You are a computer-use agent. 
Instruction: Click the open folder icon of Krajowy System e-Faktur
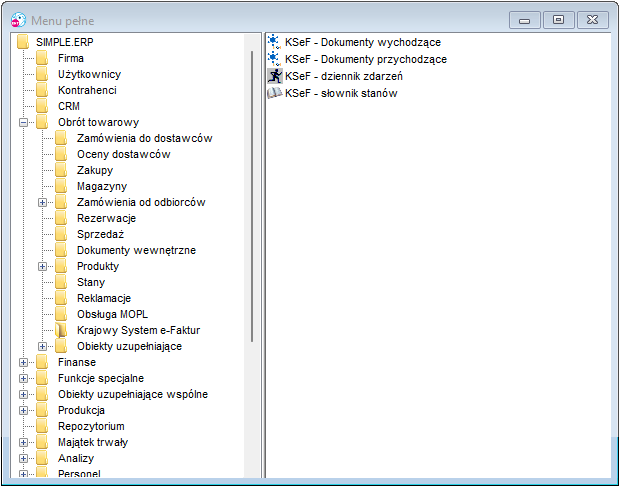click(61, 330)
